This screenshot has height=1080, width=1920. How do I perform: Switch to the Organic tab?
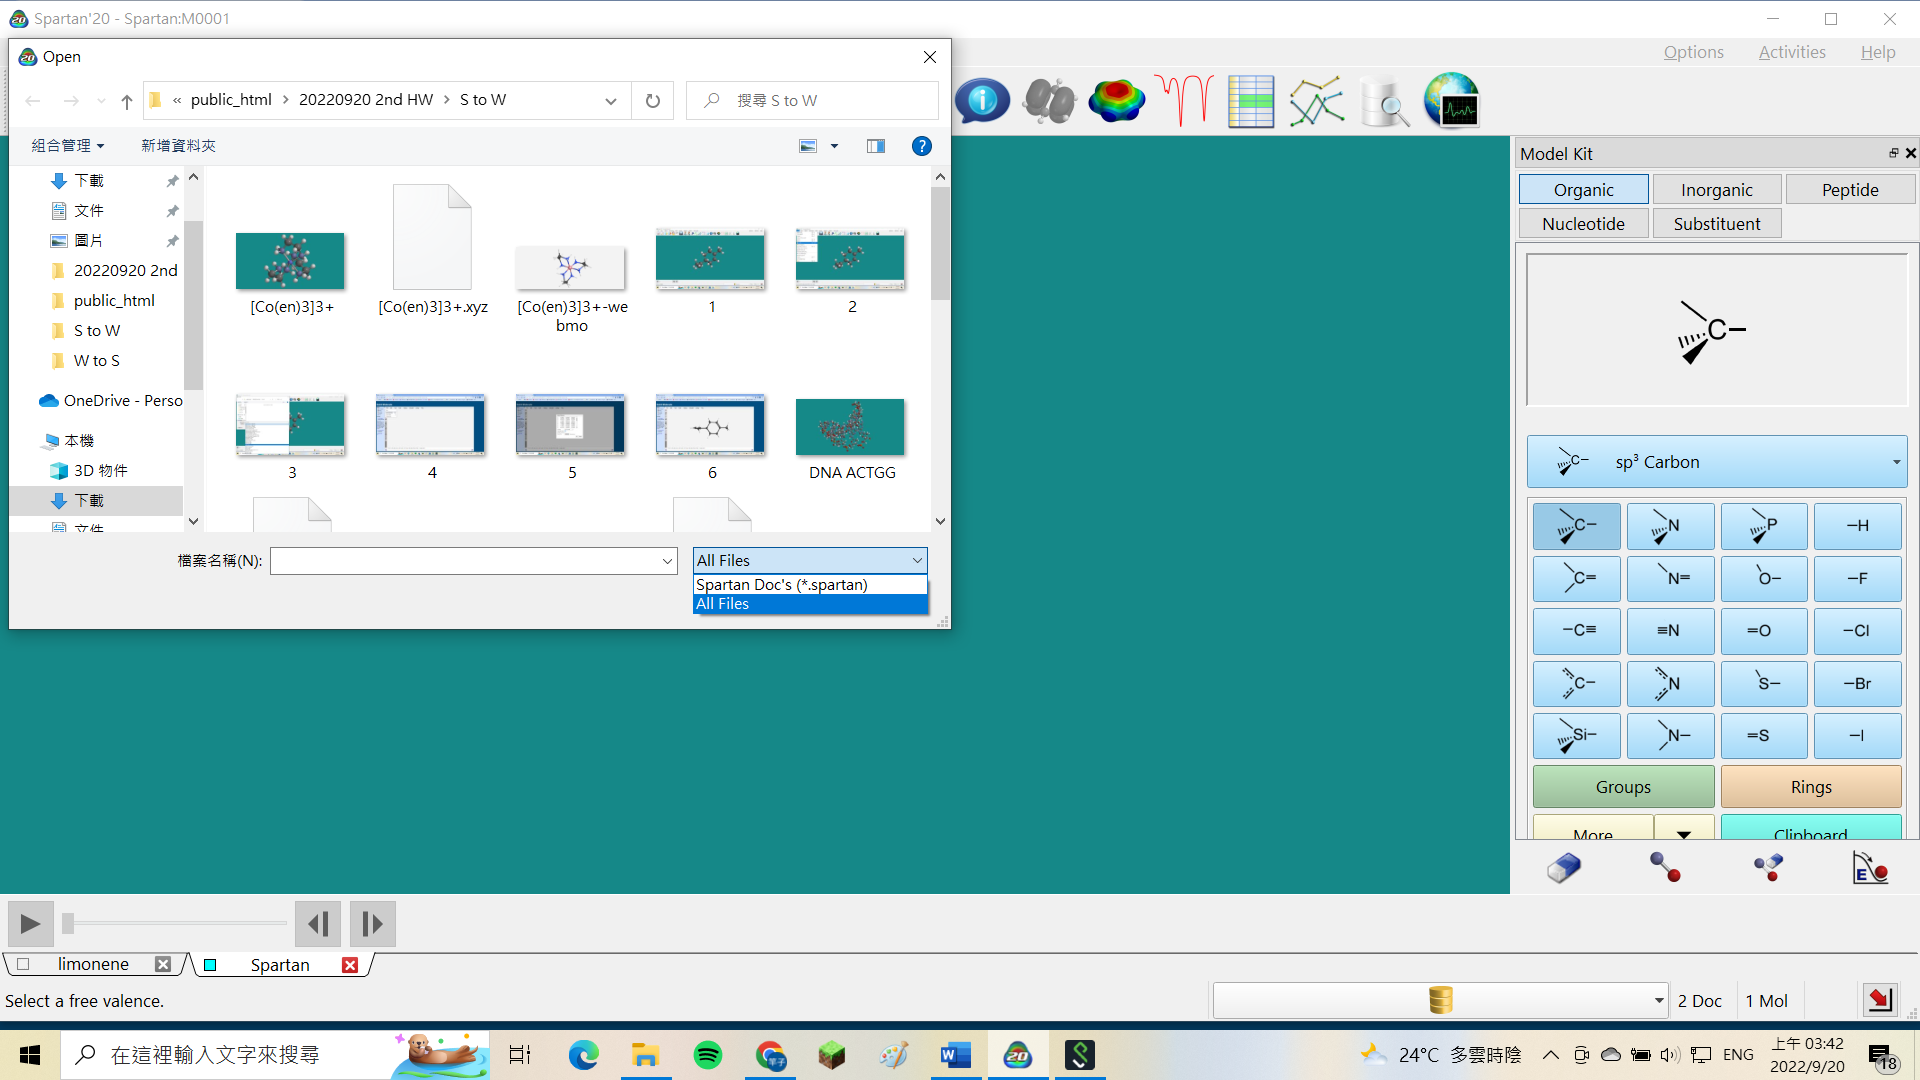(x=1583, y=189)
